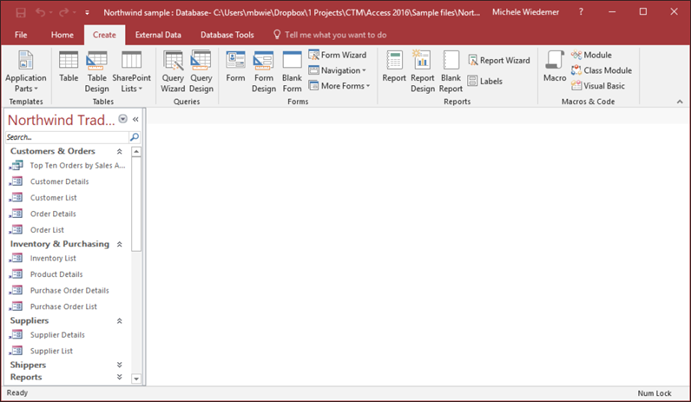Create a new Table

point(69,67)
